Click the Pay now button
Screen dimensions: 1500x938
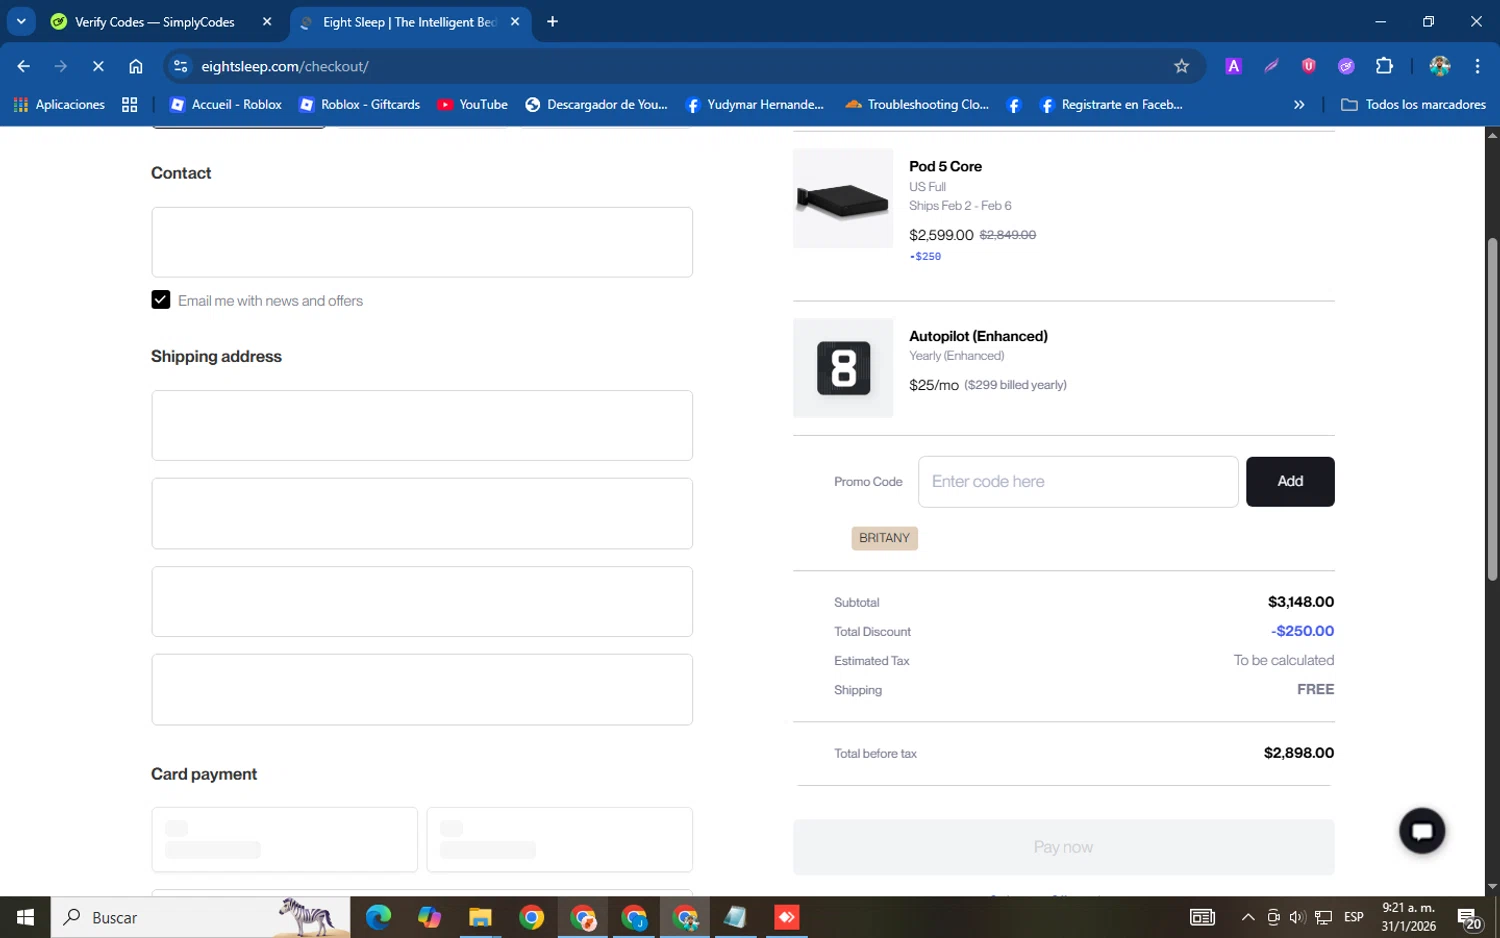tap(1063, 847)
